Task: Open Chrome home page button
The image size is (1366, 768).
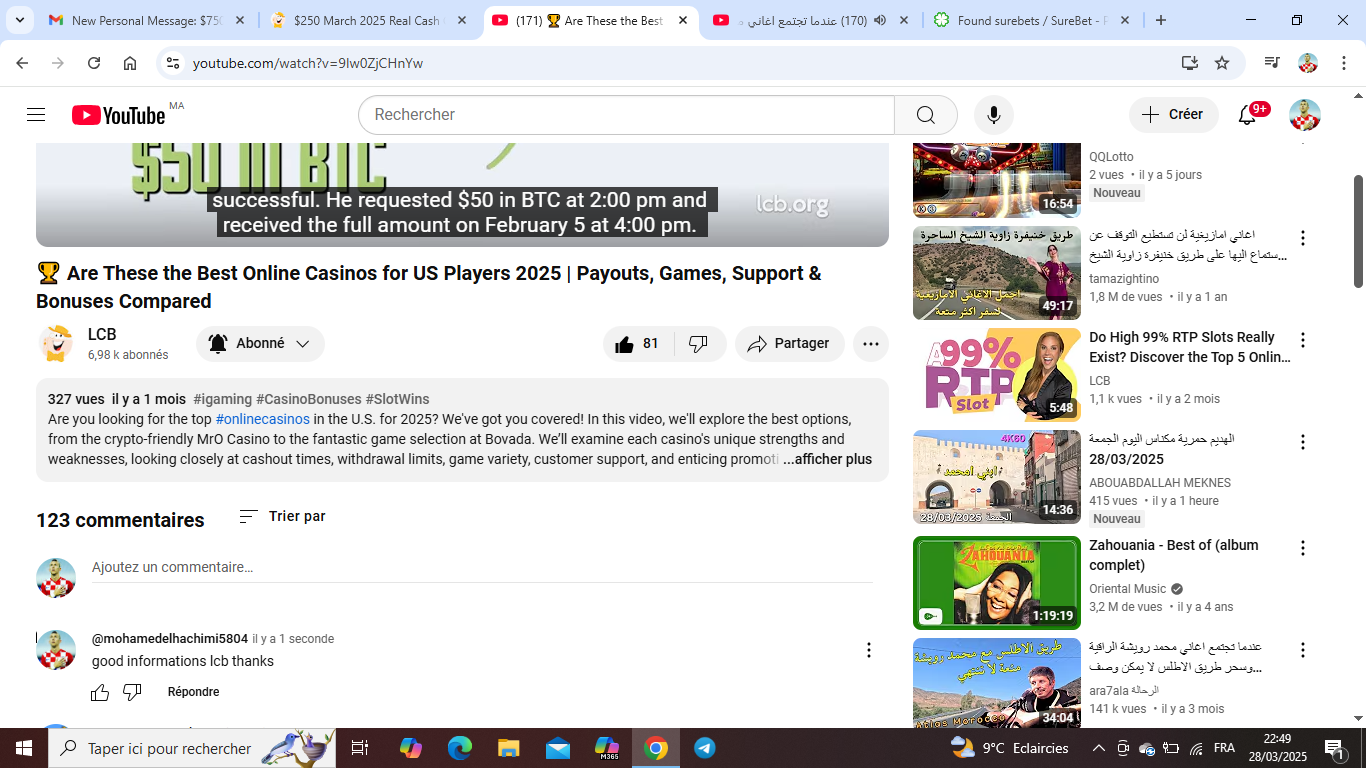Action: (x=130, y=63)
